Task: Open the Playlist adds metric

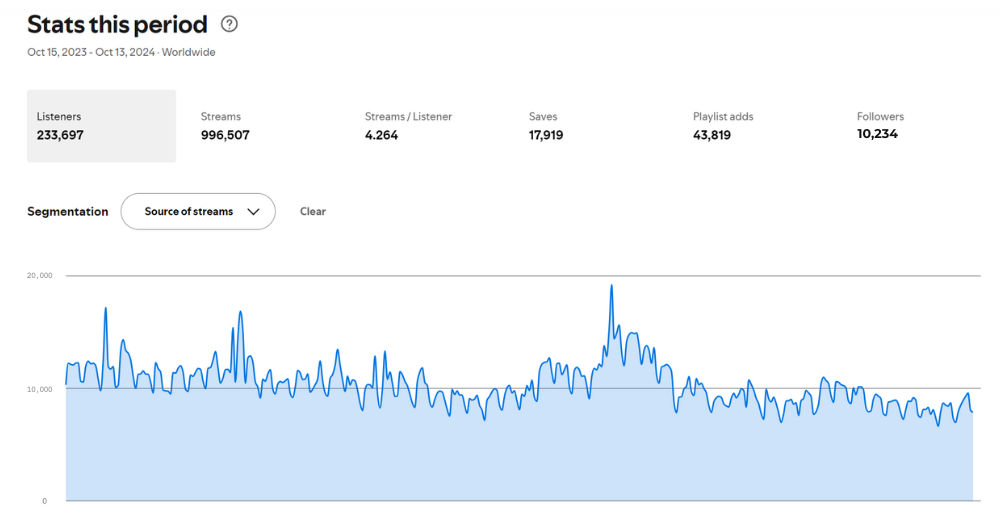Action: [723, 126]
